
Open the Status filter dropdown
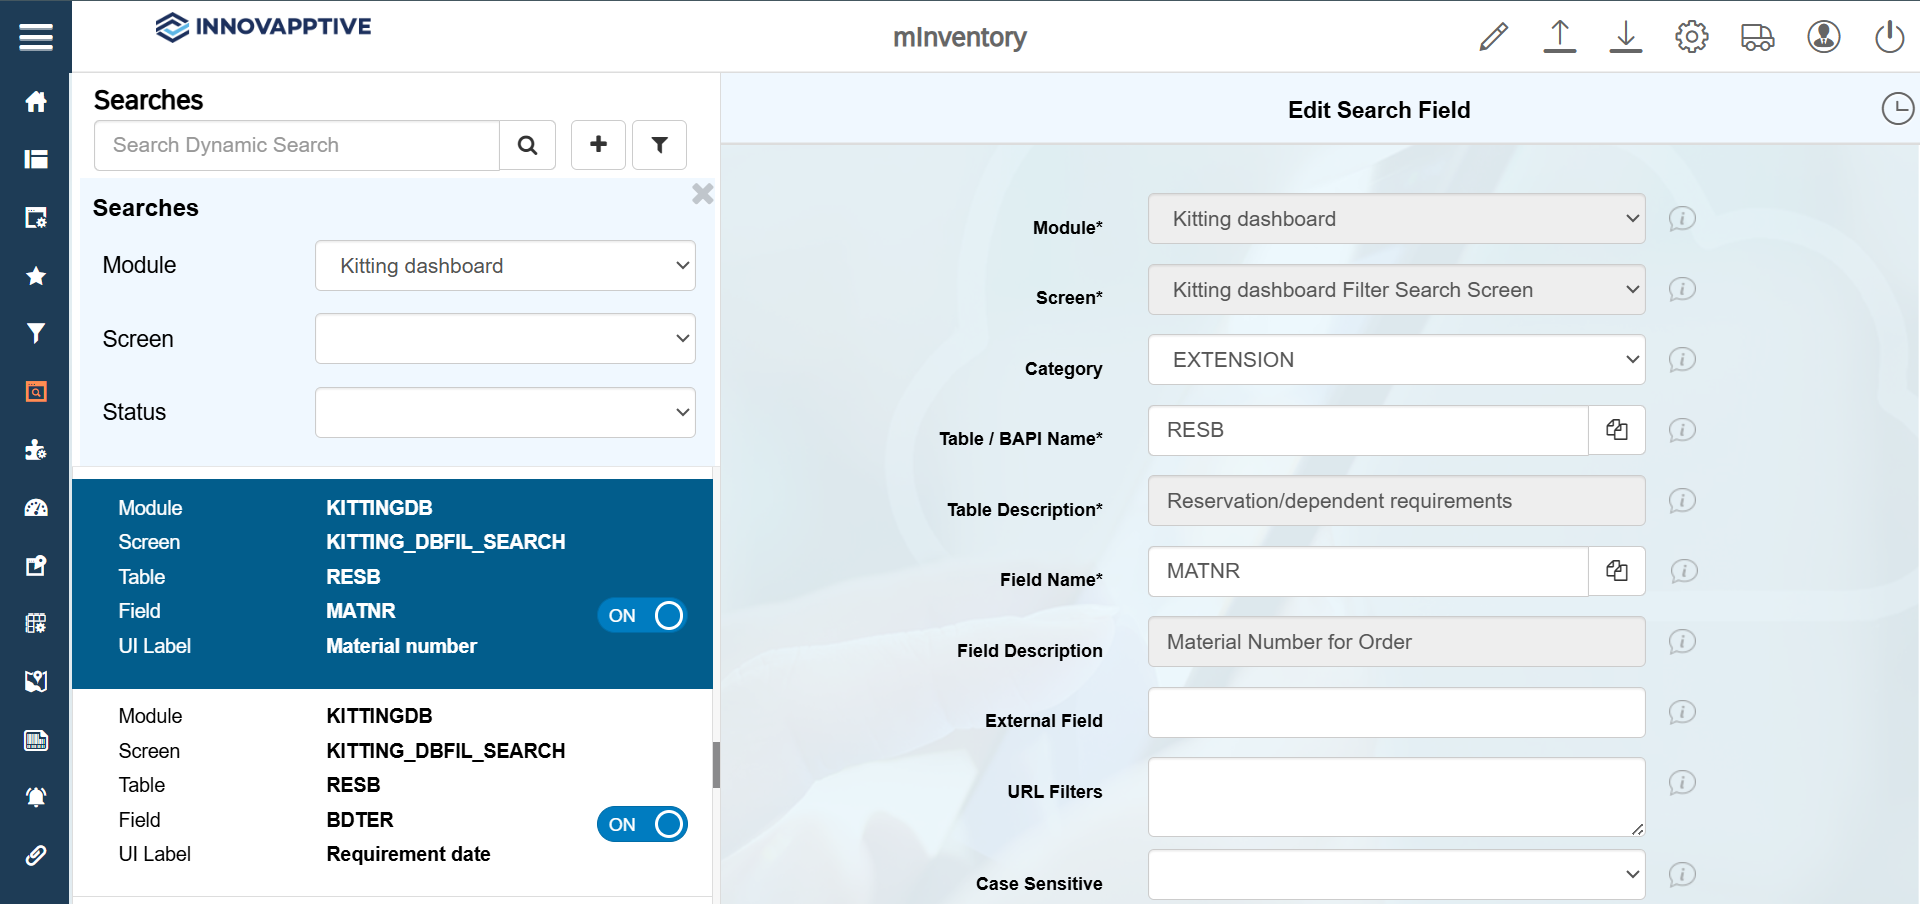pyautogui.click(x=505, y=412)
